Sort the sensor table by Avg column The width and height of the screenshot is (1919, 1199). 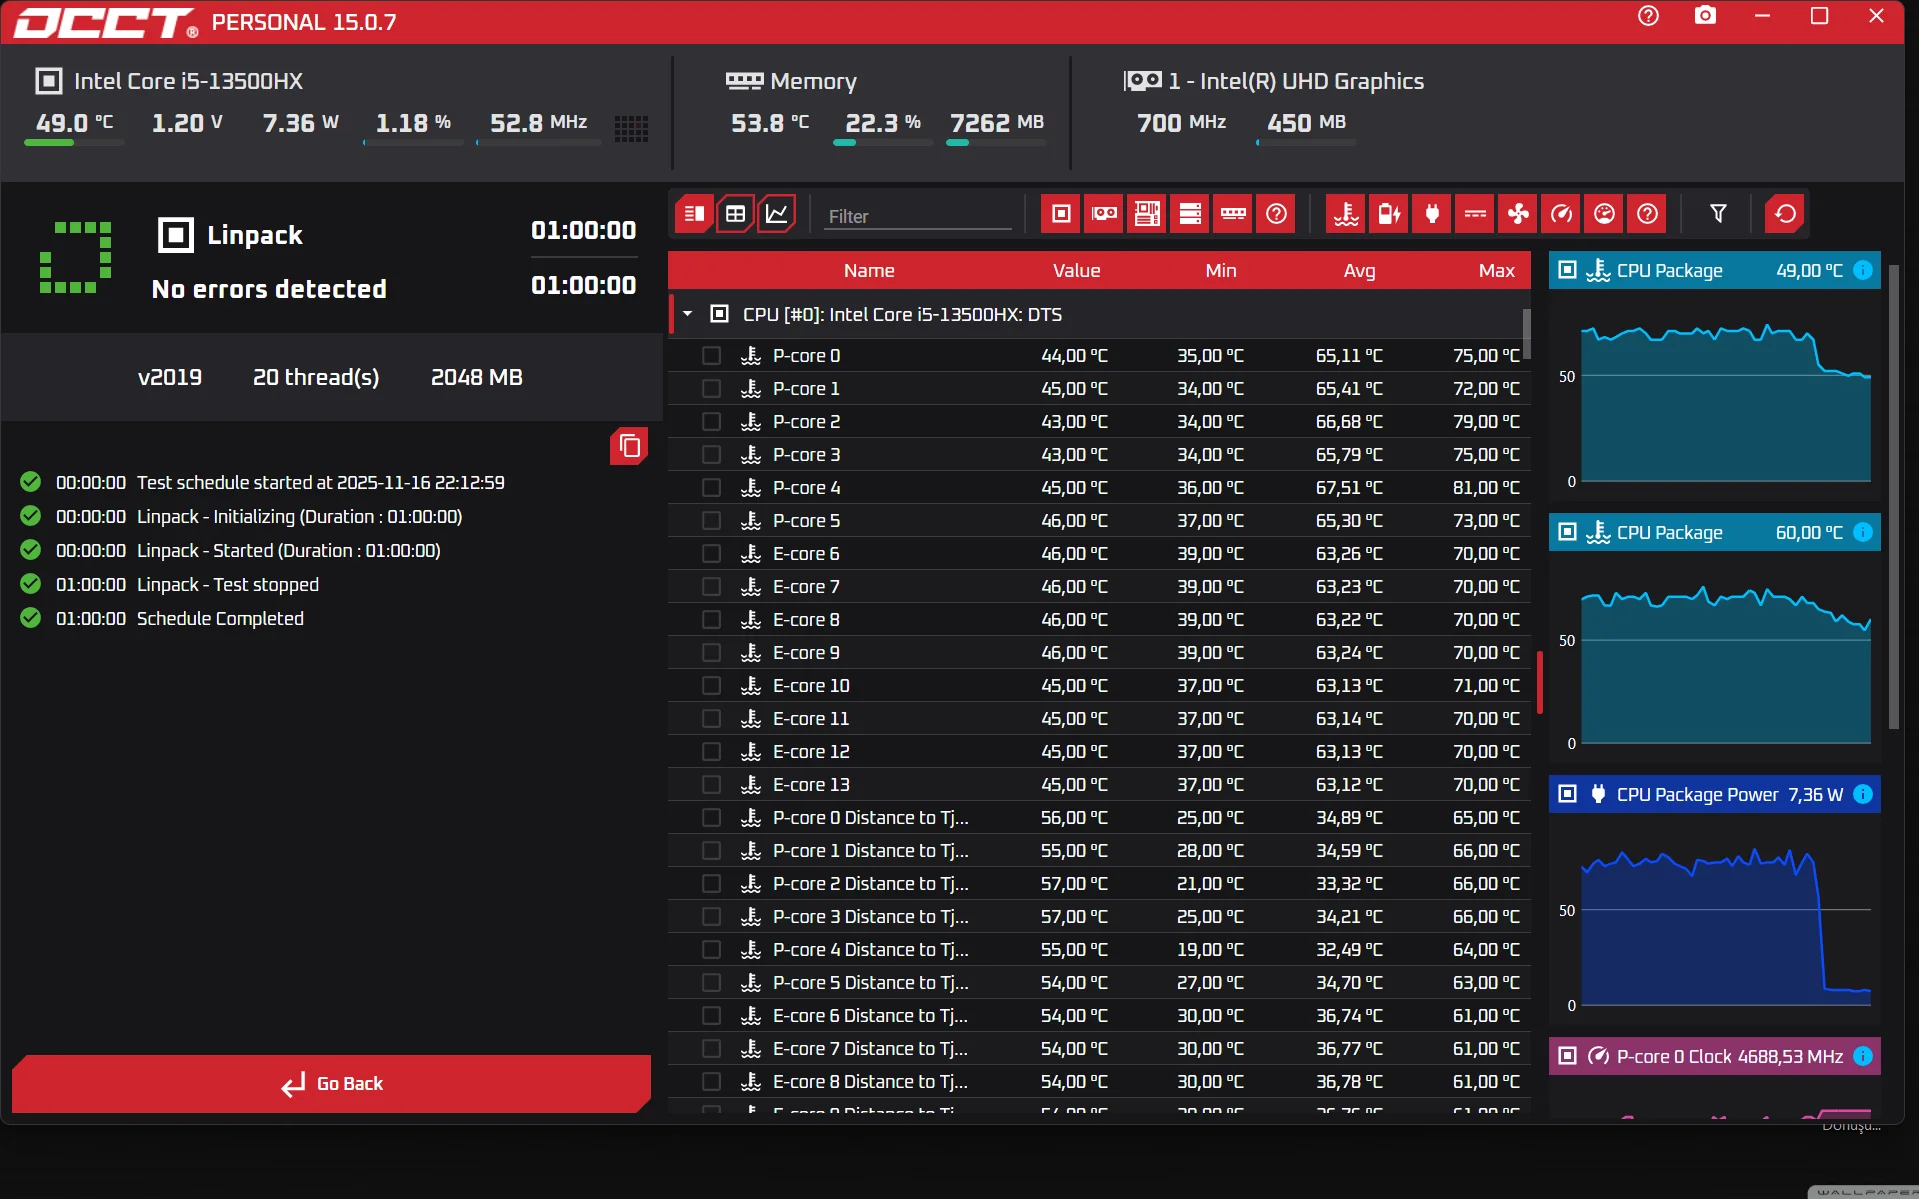pyautogui.click(x=1359, y=270)
